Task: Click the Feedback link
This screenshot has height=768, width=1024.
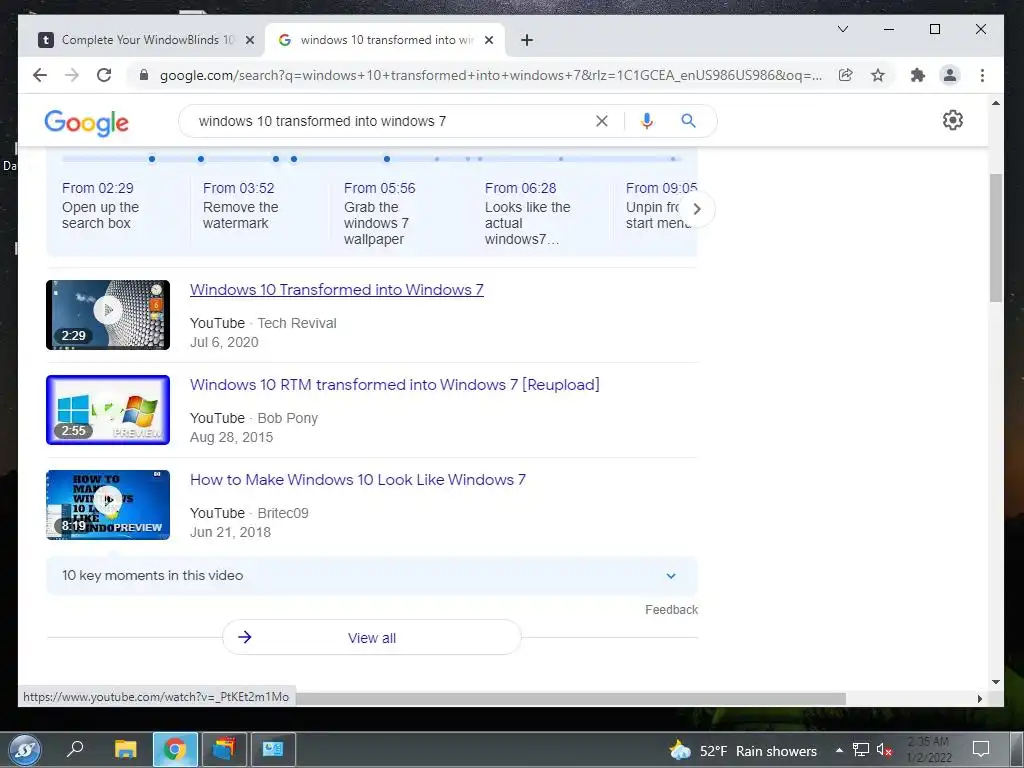Action: pyautogui.click(x=671, y=609)
